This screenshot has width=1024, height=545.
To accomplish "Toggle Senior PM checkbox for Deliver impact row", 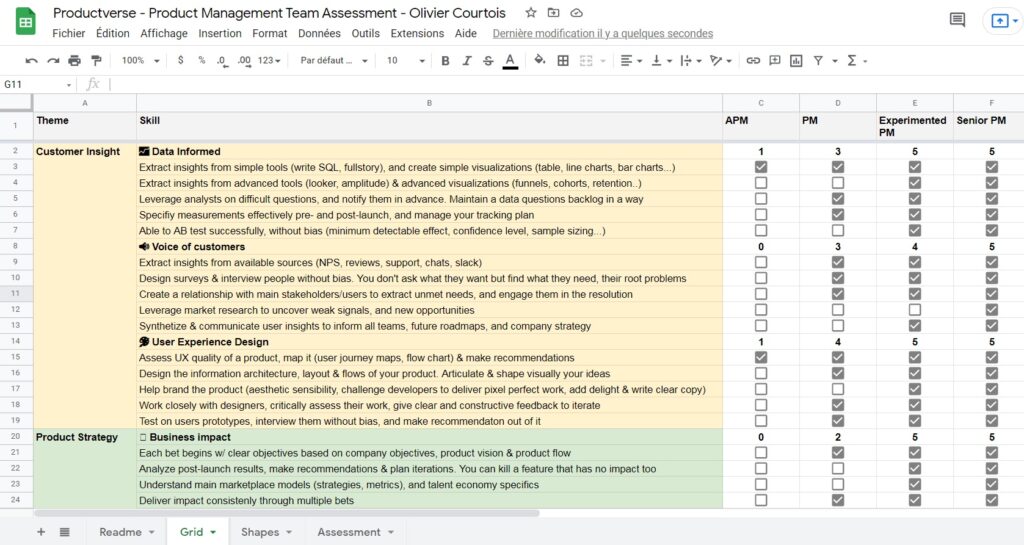I will (992, 500).
